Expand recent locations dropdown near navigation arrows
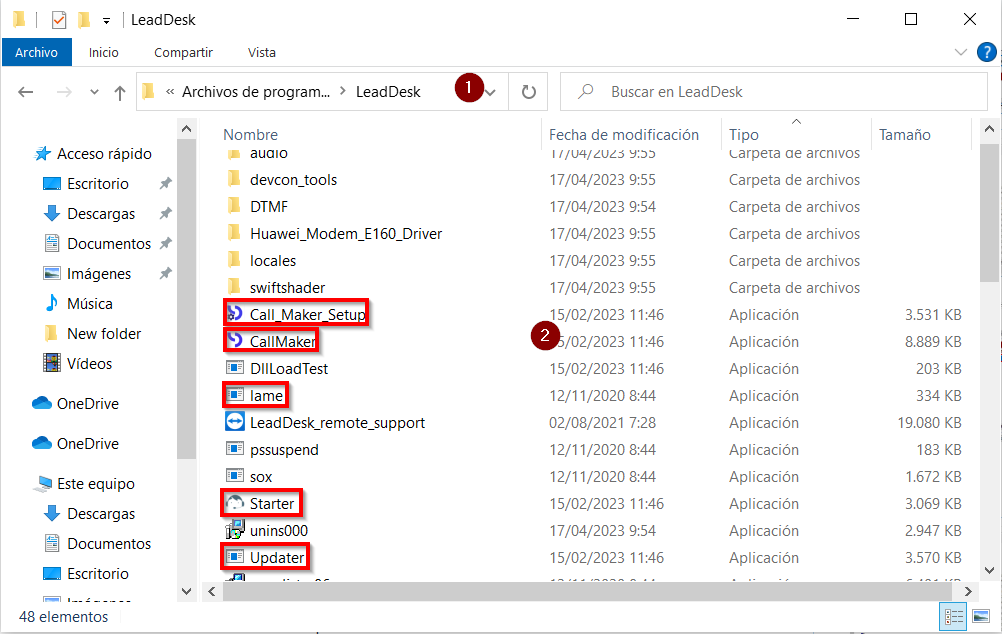The height and width of the screenshot is (634, 1002). point(95,92)
